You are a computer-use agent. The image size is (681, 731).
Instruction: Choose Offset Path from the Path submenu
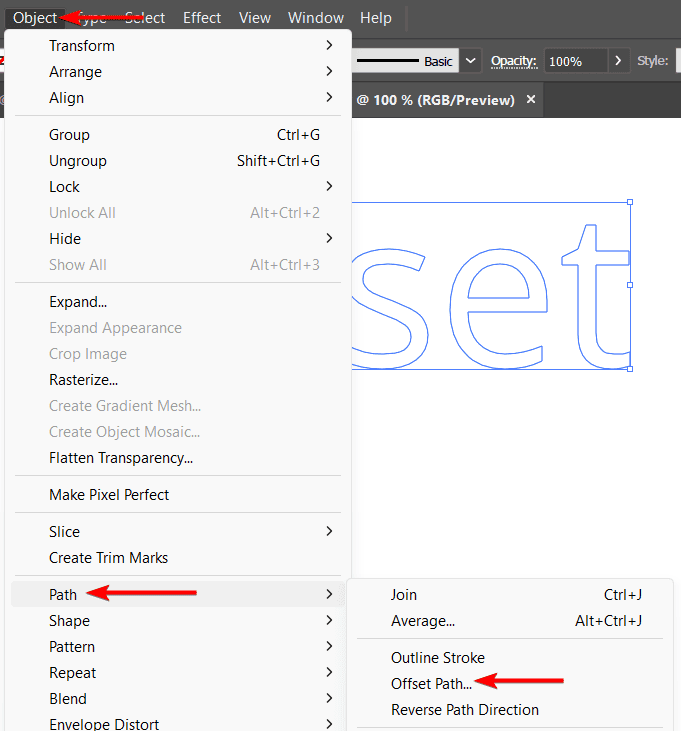431,684
